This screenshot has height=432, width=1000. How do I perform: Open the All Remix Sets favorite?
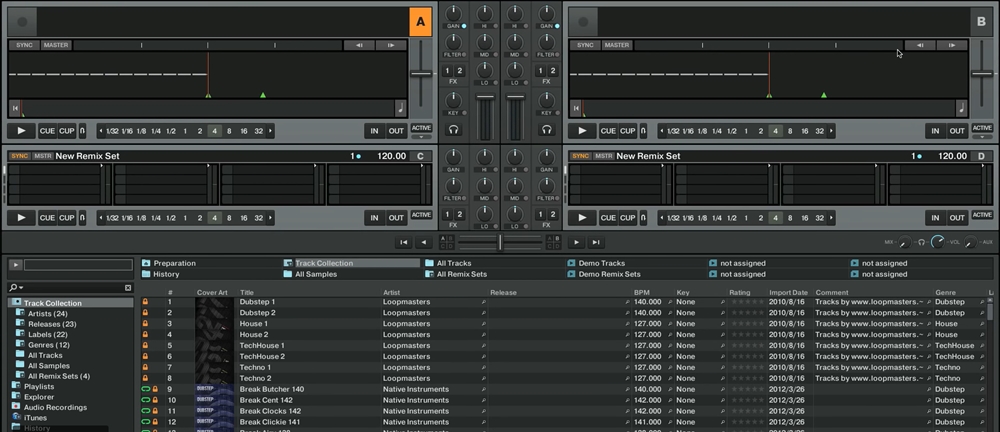[456, 274]
